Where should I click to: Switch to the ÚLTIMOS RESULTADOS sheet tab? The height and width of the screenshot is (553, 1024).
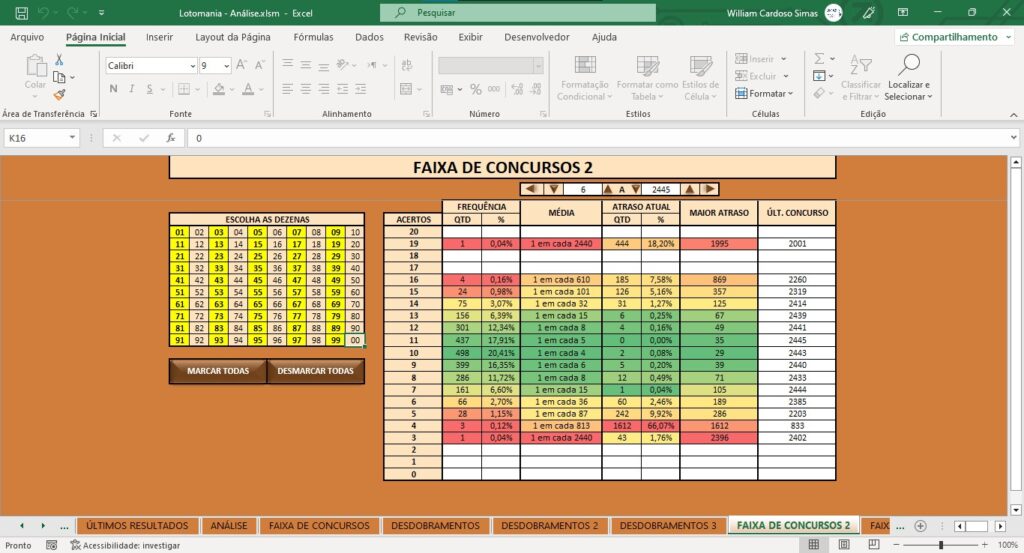coord(137,526)
